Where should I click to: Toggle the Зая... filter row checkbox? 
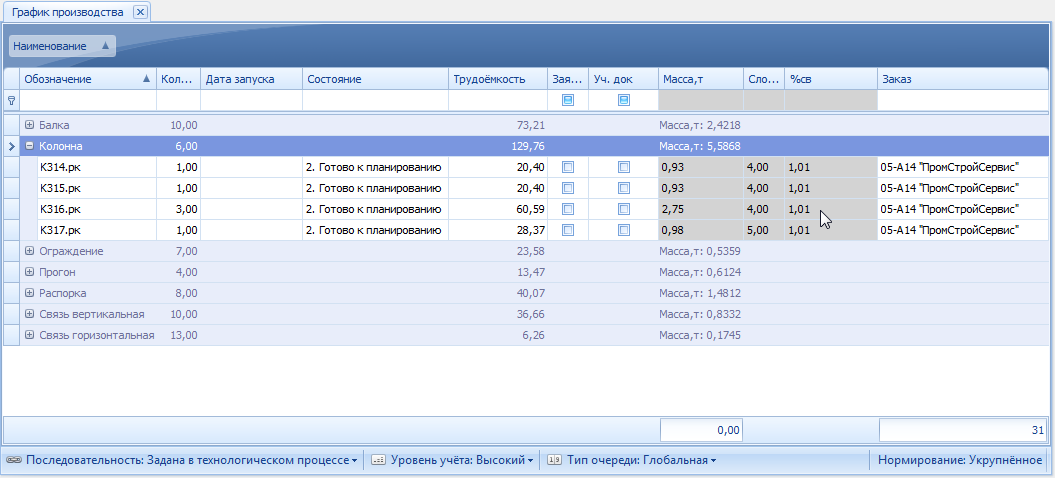click(568, 100)
